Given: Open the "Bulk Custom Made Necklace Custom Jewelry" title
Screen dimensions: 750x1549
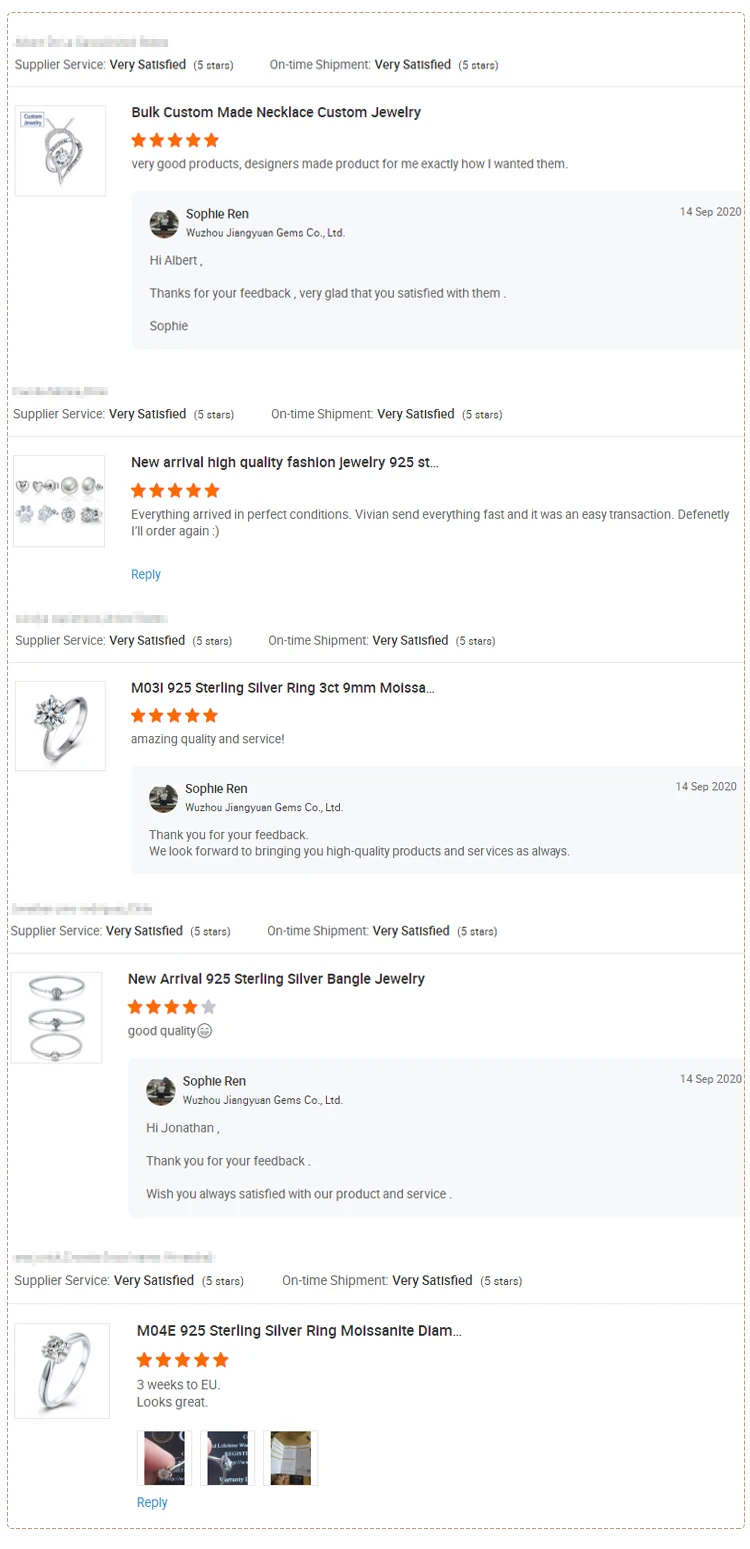Looking at the screenshot, I should click(x=276, y=112).
